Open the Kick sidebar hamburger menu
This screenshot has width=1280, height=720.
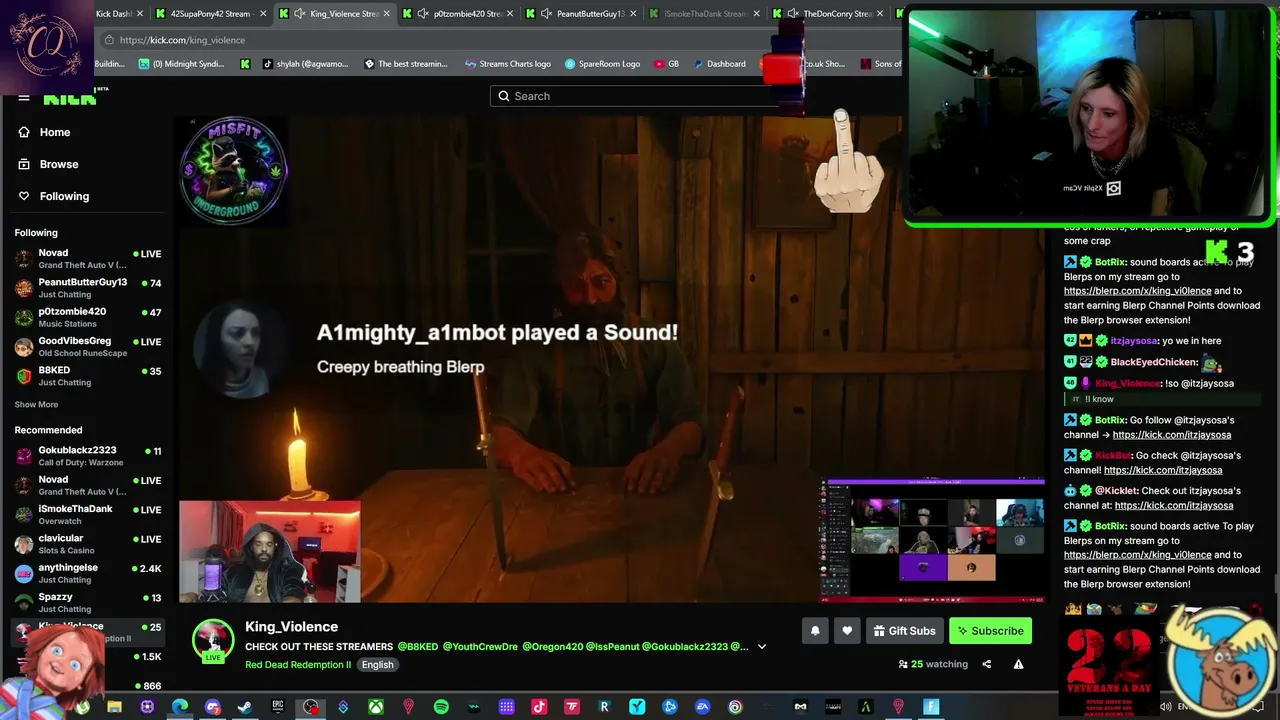(23, 97)
